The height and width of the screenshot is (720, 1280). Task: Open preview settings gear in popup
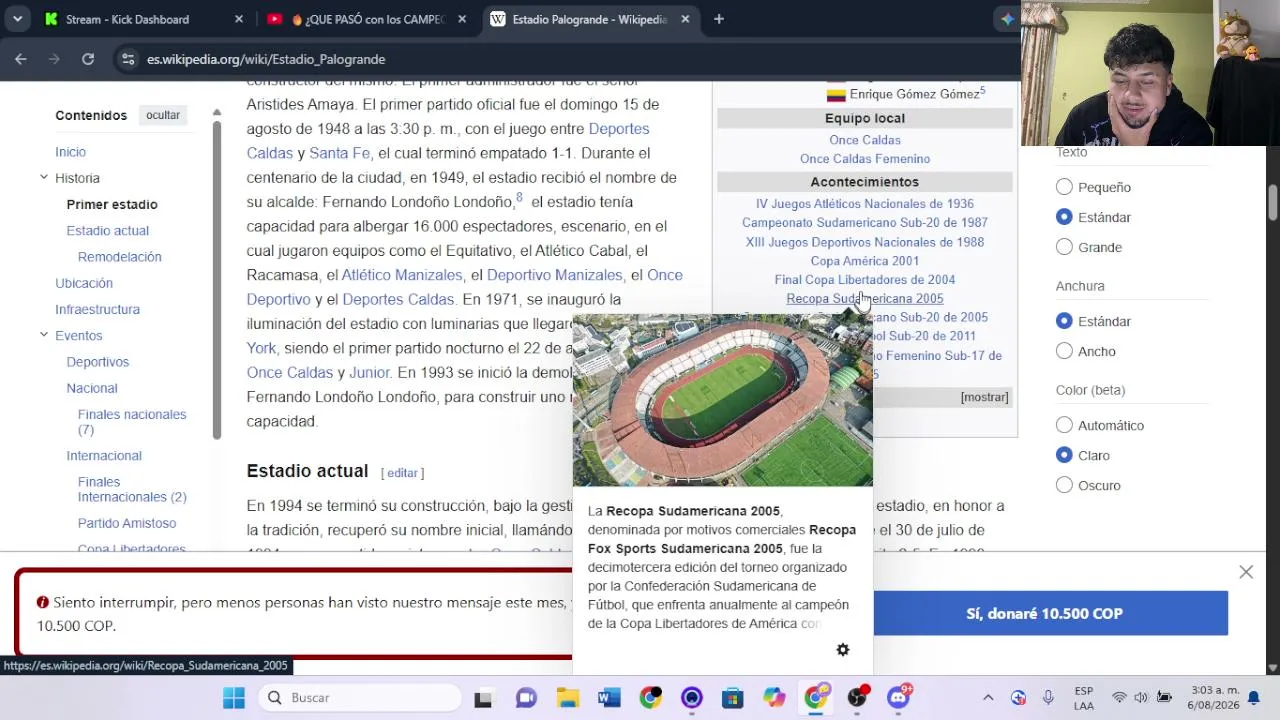[843, 650]
